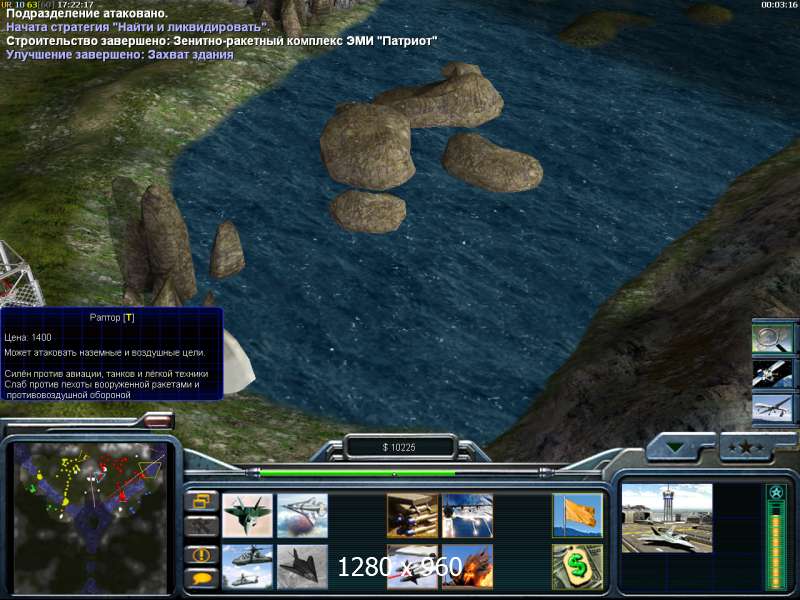Build the Aurora supersonic bomber
This screenshot has height=600, width=800.
click(303, 515)
